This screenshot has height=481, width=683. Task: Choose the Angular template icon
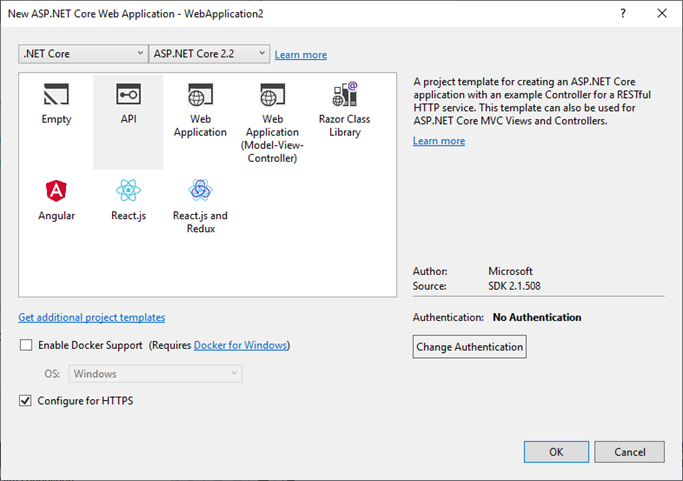56,191
